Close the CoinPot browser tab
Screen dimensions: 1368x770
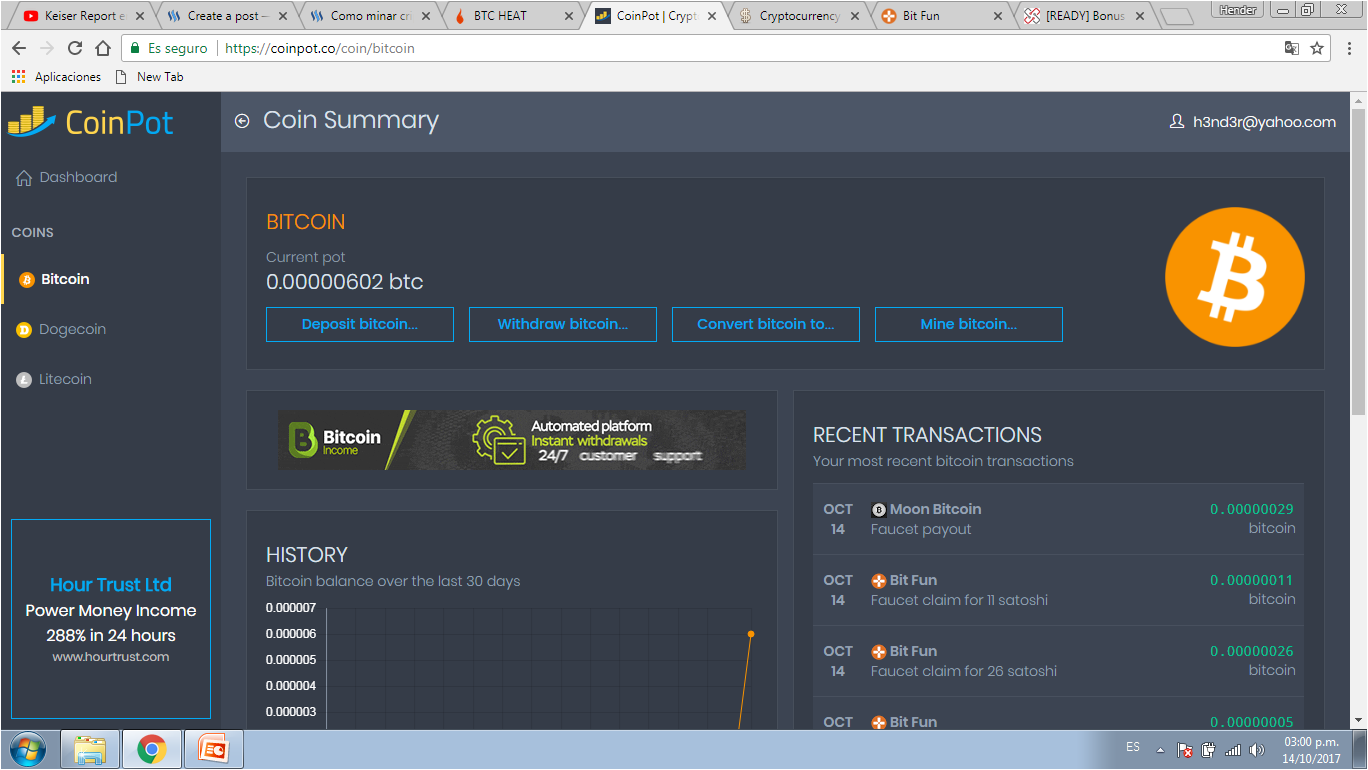(x=711, y=16)
